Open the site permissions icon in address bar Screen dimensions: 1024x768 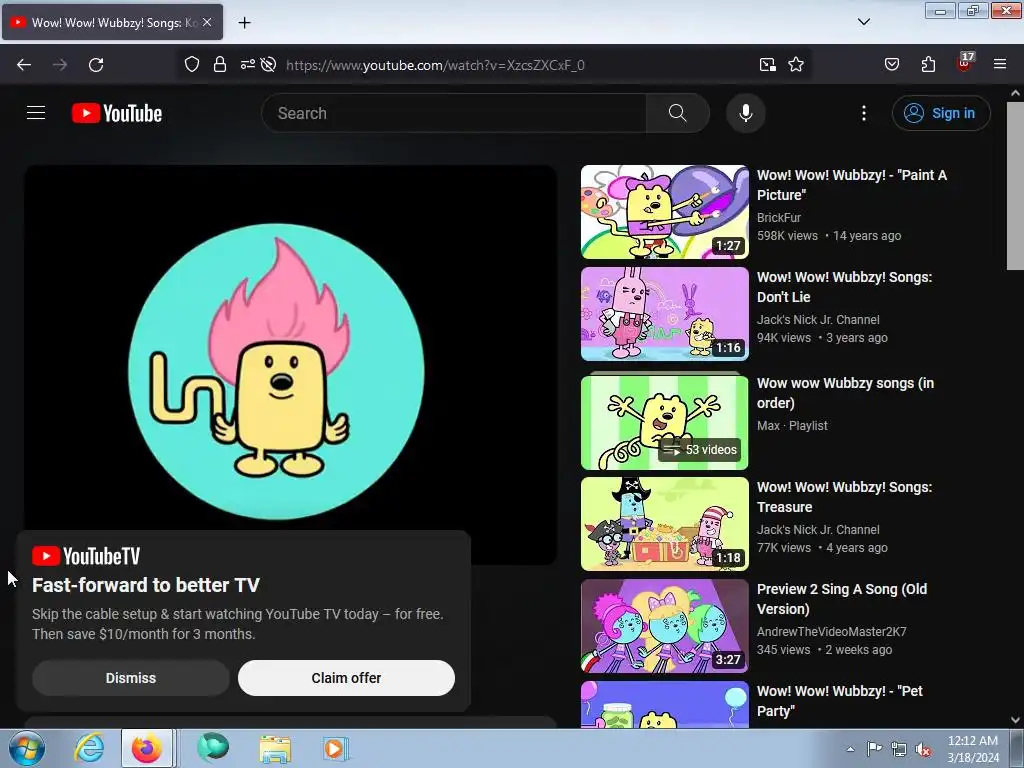[248, 65]
